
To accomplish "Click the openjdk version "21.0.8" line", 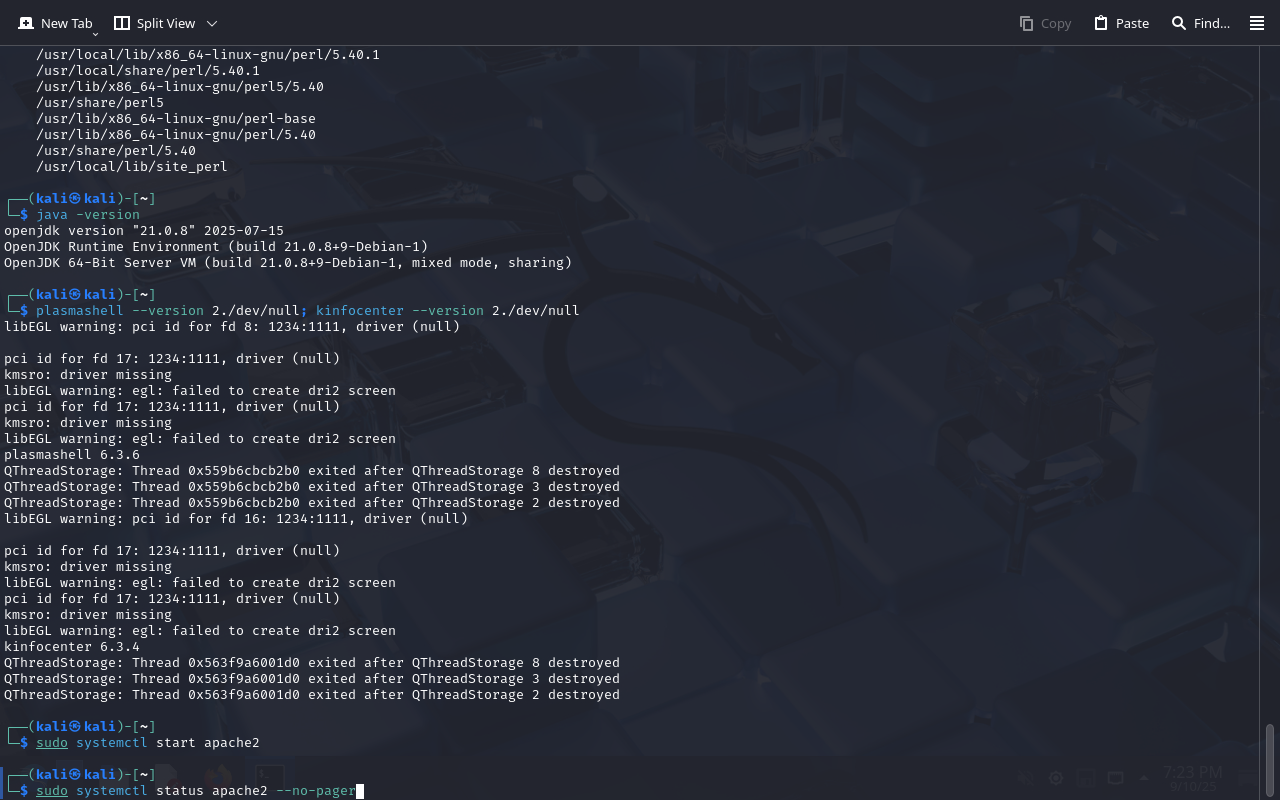I will point(144,231).
